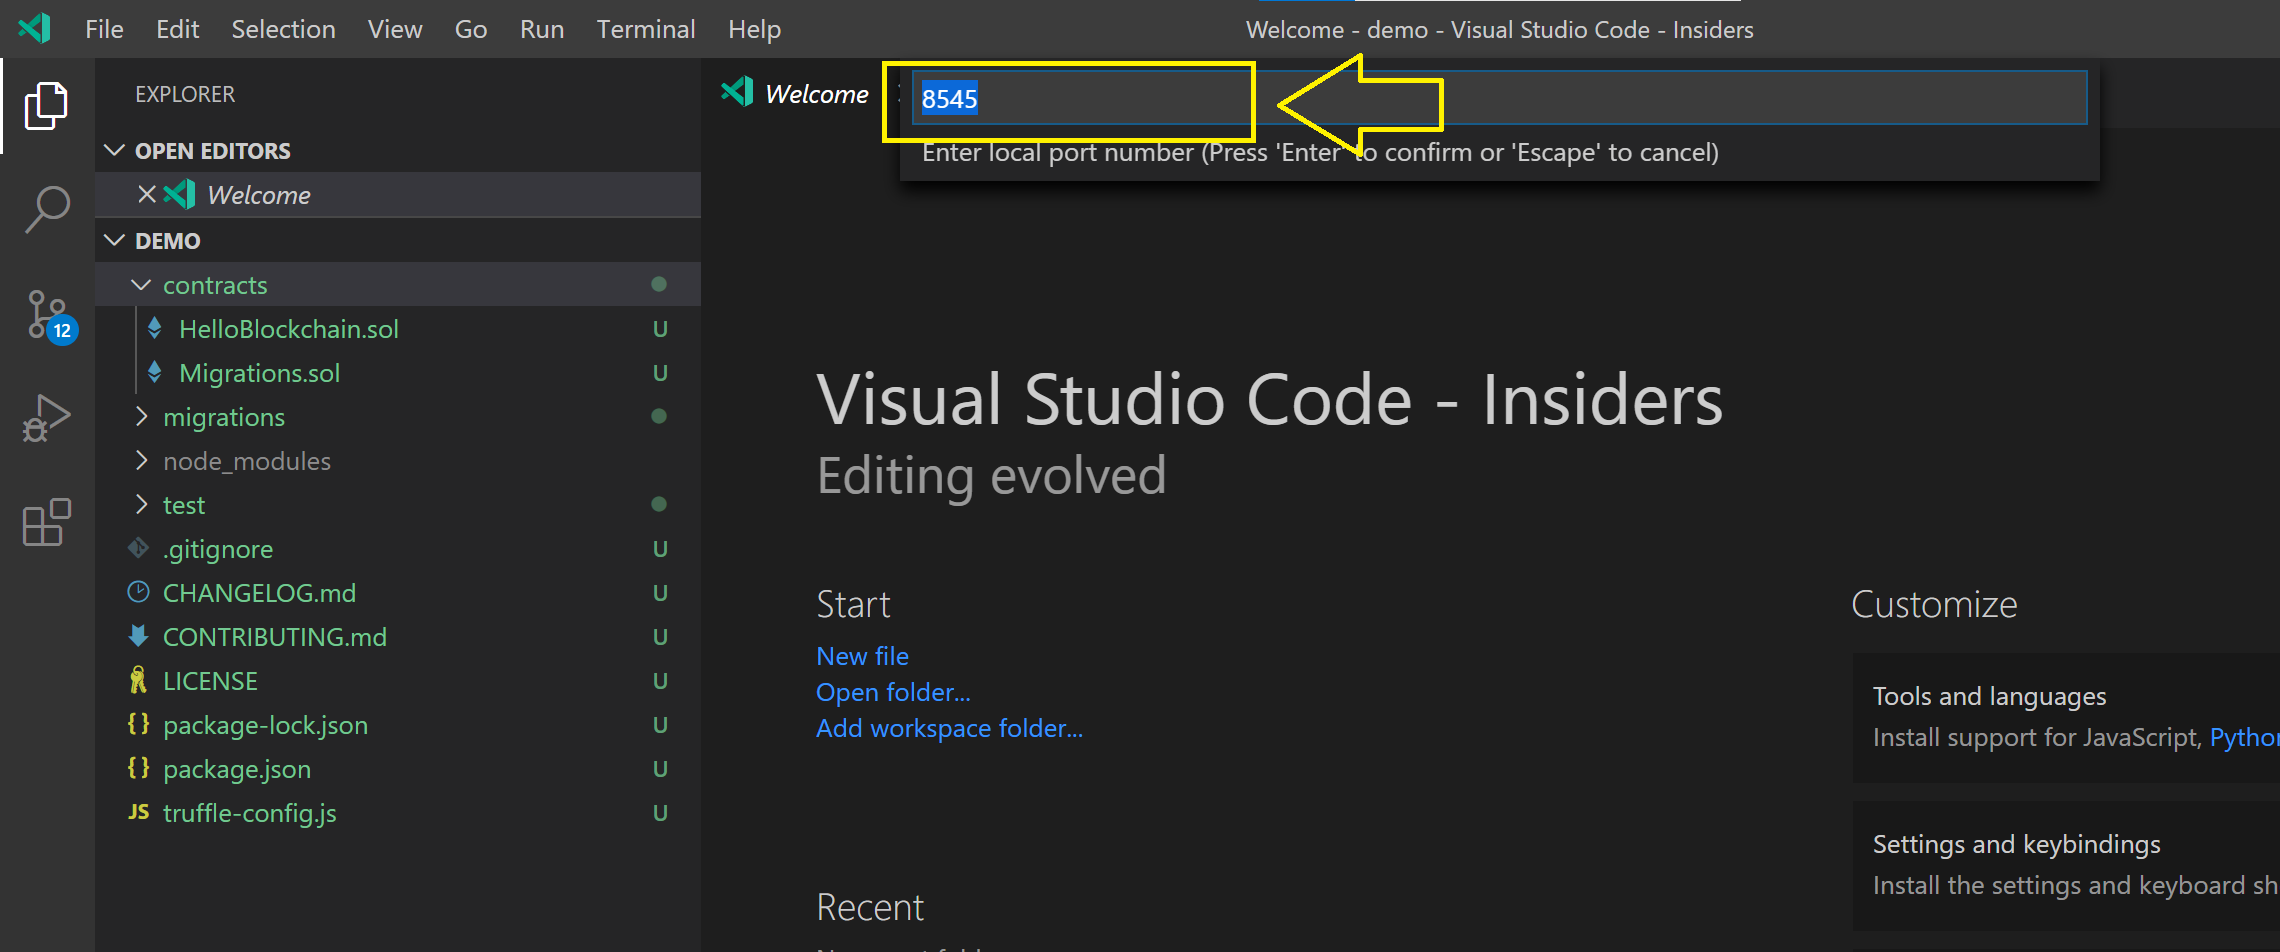Click the New file link
This screenshot has width=2280, height=952.
click(x=862, y=656)
